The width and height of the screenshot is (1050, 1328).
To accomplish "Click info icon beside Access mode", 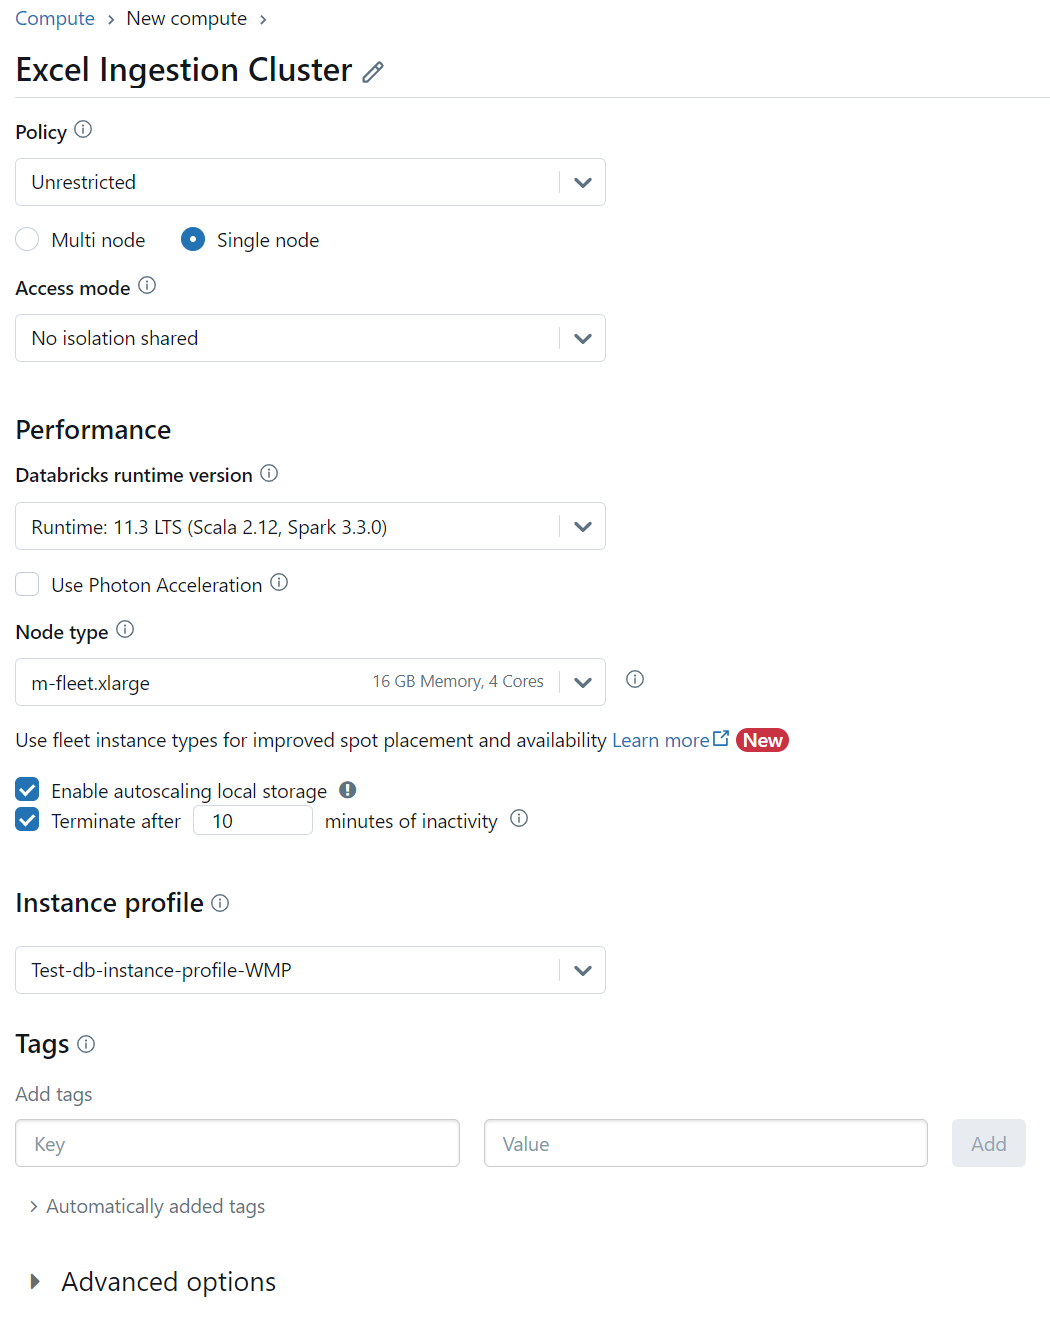I will [x=147, y=286].
